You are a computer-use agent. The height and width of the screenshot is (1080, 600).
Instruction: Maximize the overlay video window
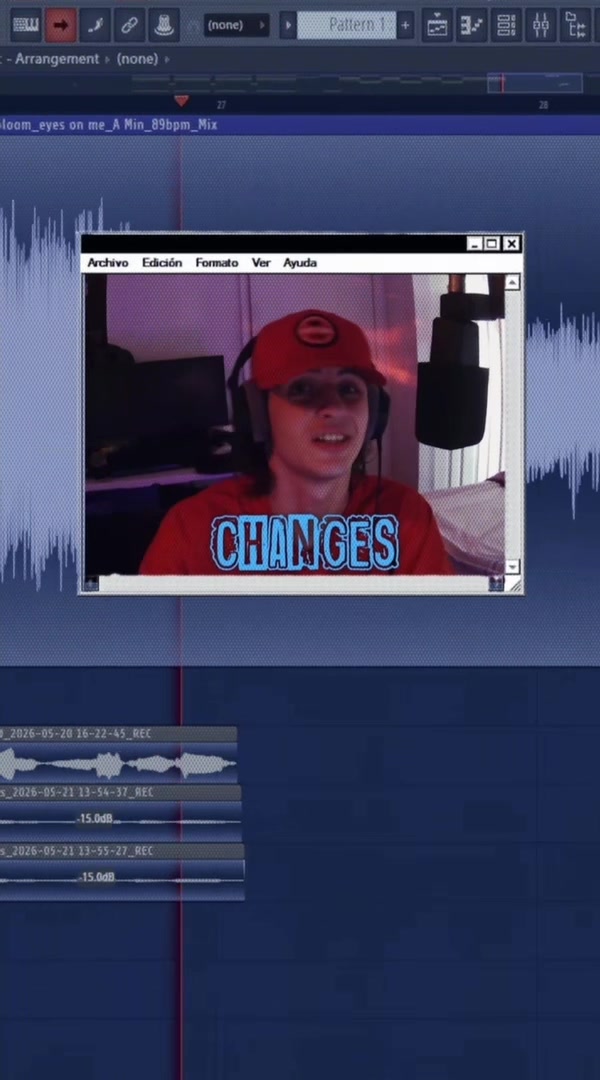492,244
